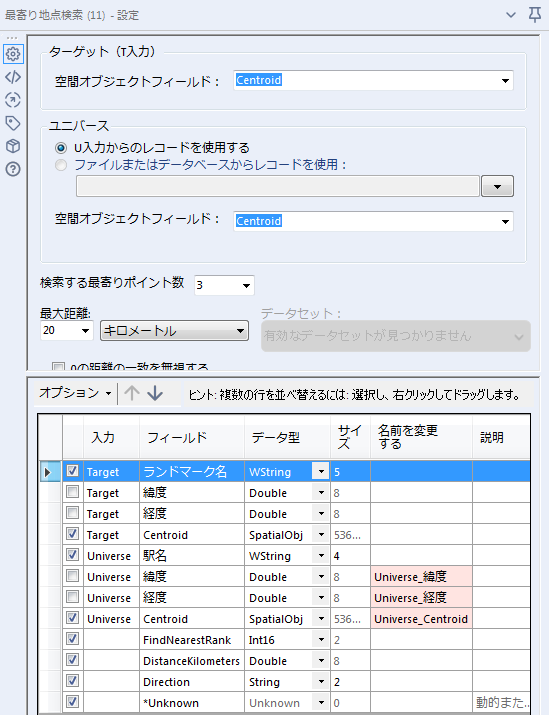Check the Universe 経度 row checkbox
549x715 pixels.
tap(73, 596)
